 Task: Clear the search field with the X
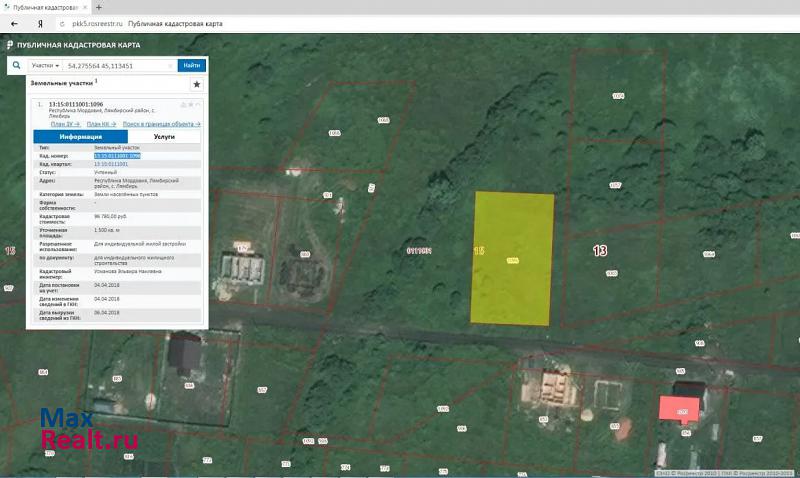click(x=171, y=65)
